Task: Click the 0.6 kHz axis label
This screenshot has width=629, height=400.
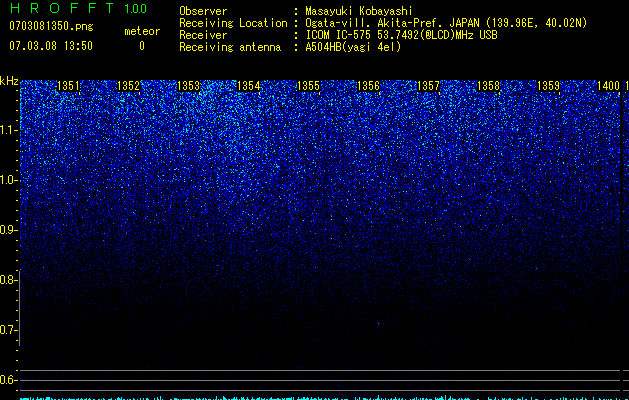Action: pos(7,380)
